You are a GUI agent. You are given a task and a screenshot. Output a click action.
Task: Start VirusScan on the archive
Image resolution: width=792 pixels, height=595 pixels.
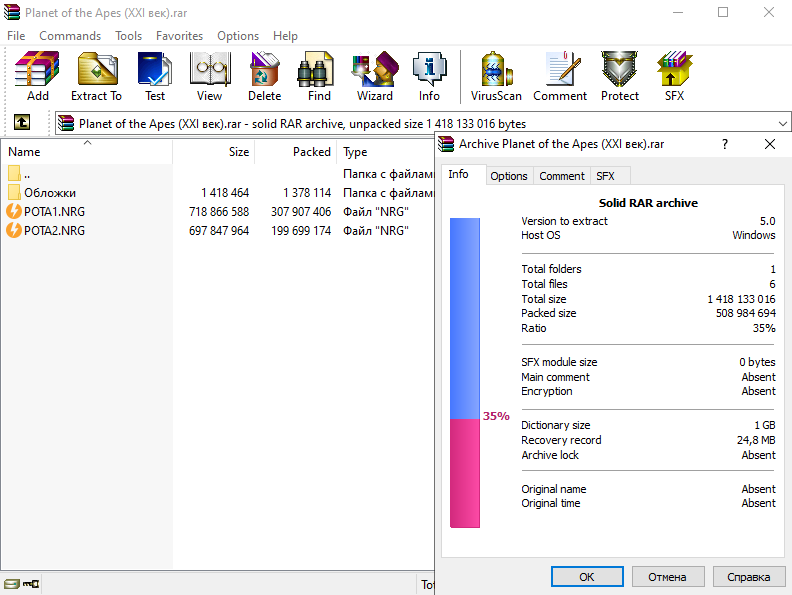tap(497, 76)
